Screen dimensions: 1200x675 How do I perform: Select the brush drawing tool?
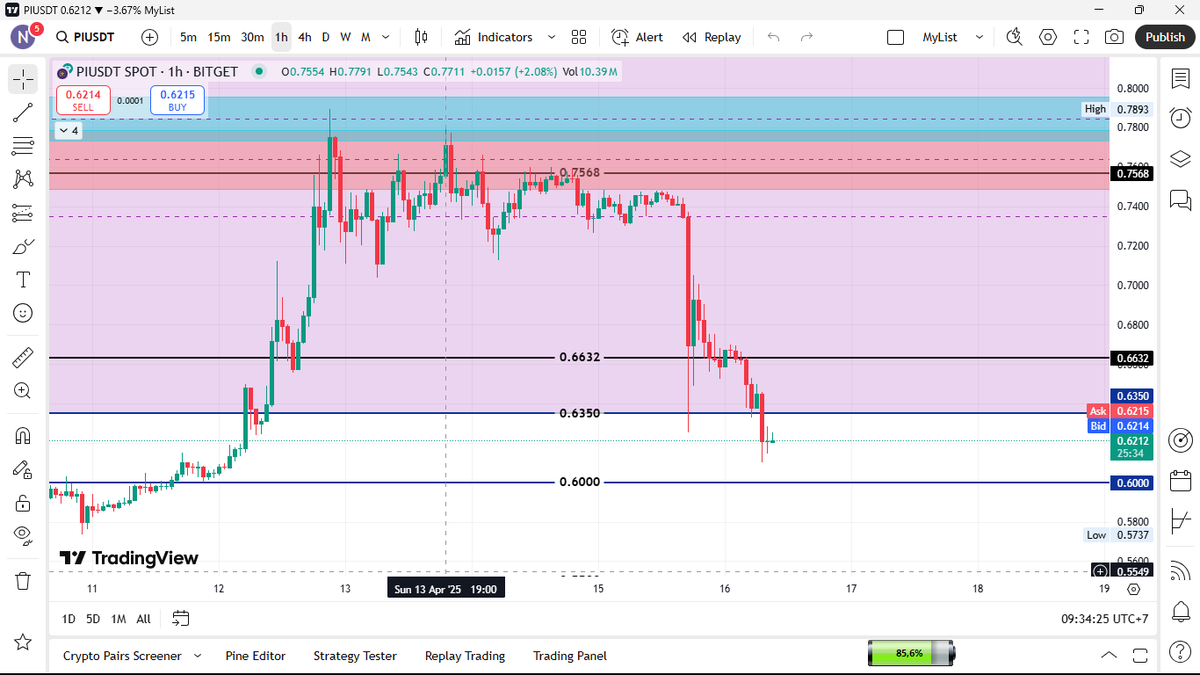(x=23, y=246)
